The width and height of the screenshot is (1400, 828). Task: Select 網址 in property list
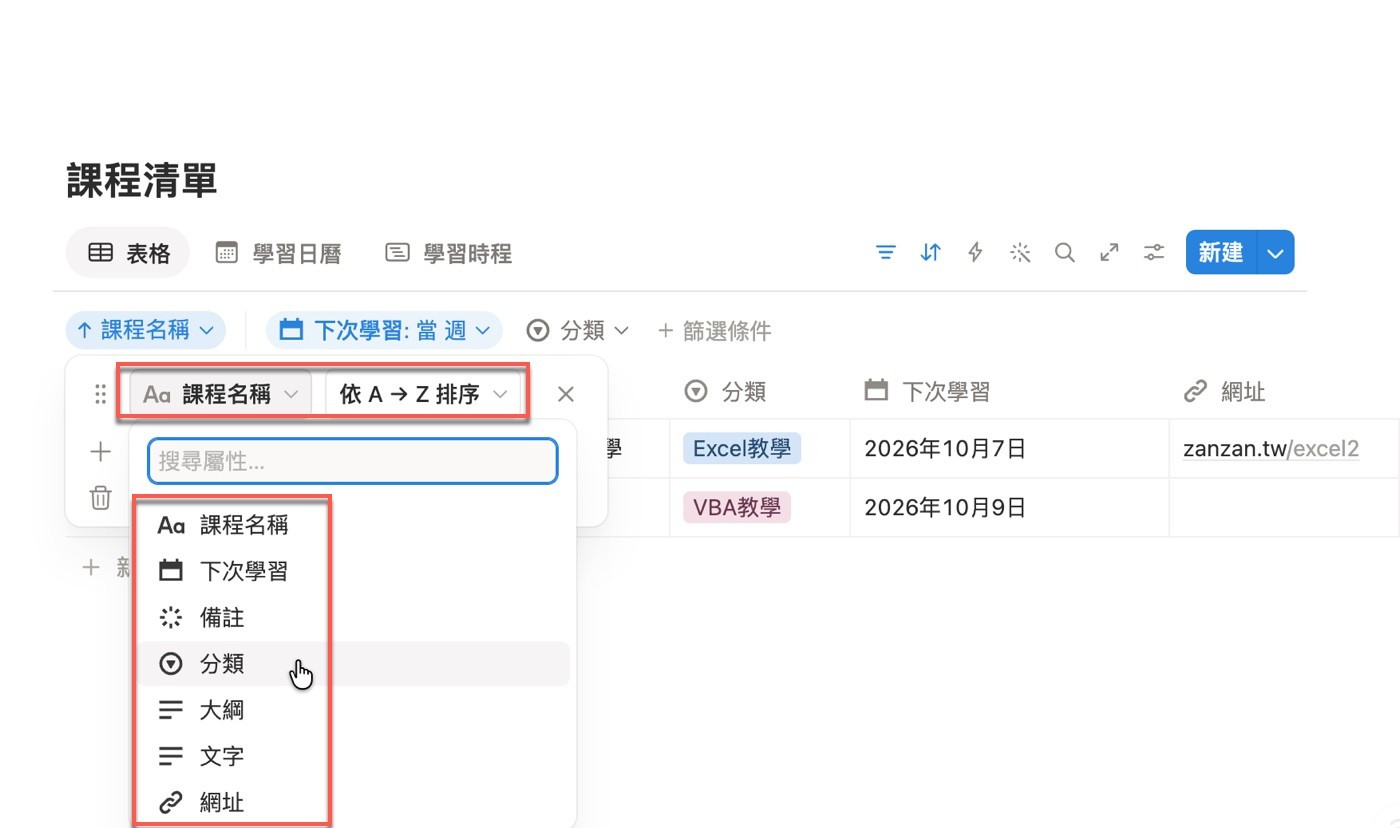point(353,801)
